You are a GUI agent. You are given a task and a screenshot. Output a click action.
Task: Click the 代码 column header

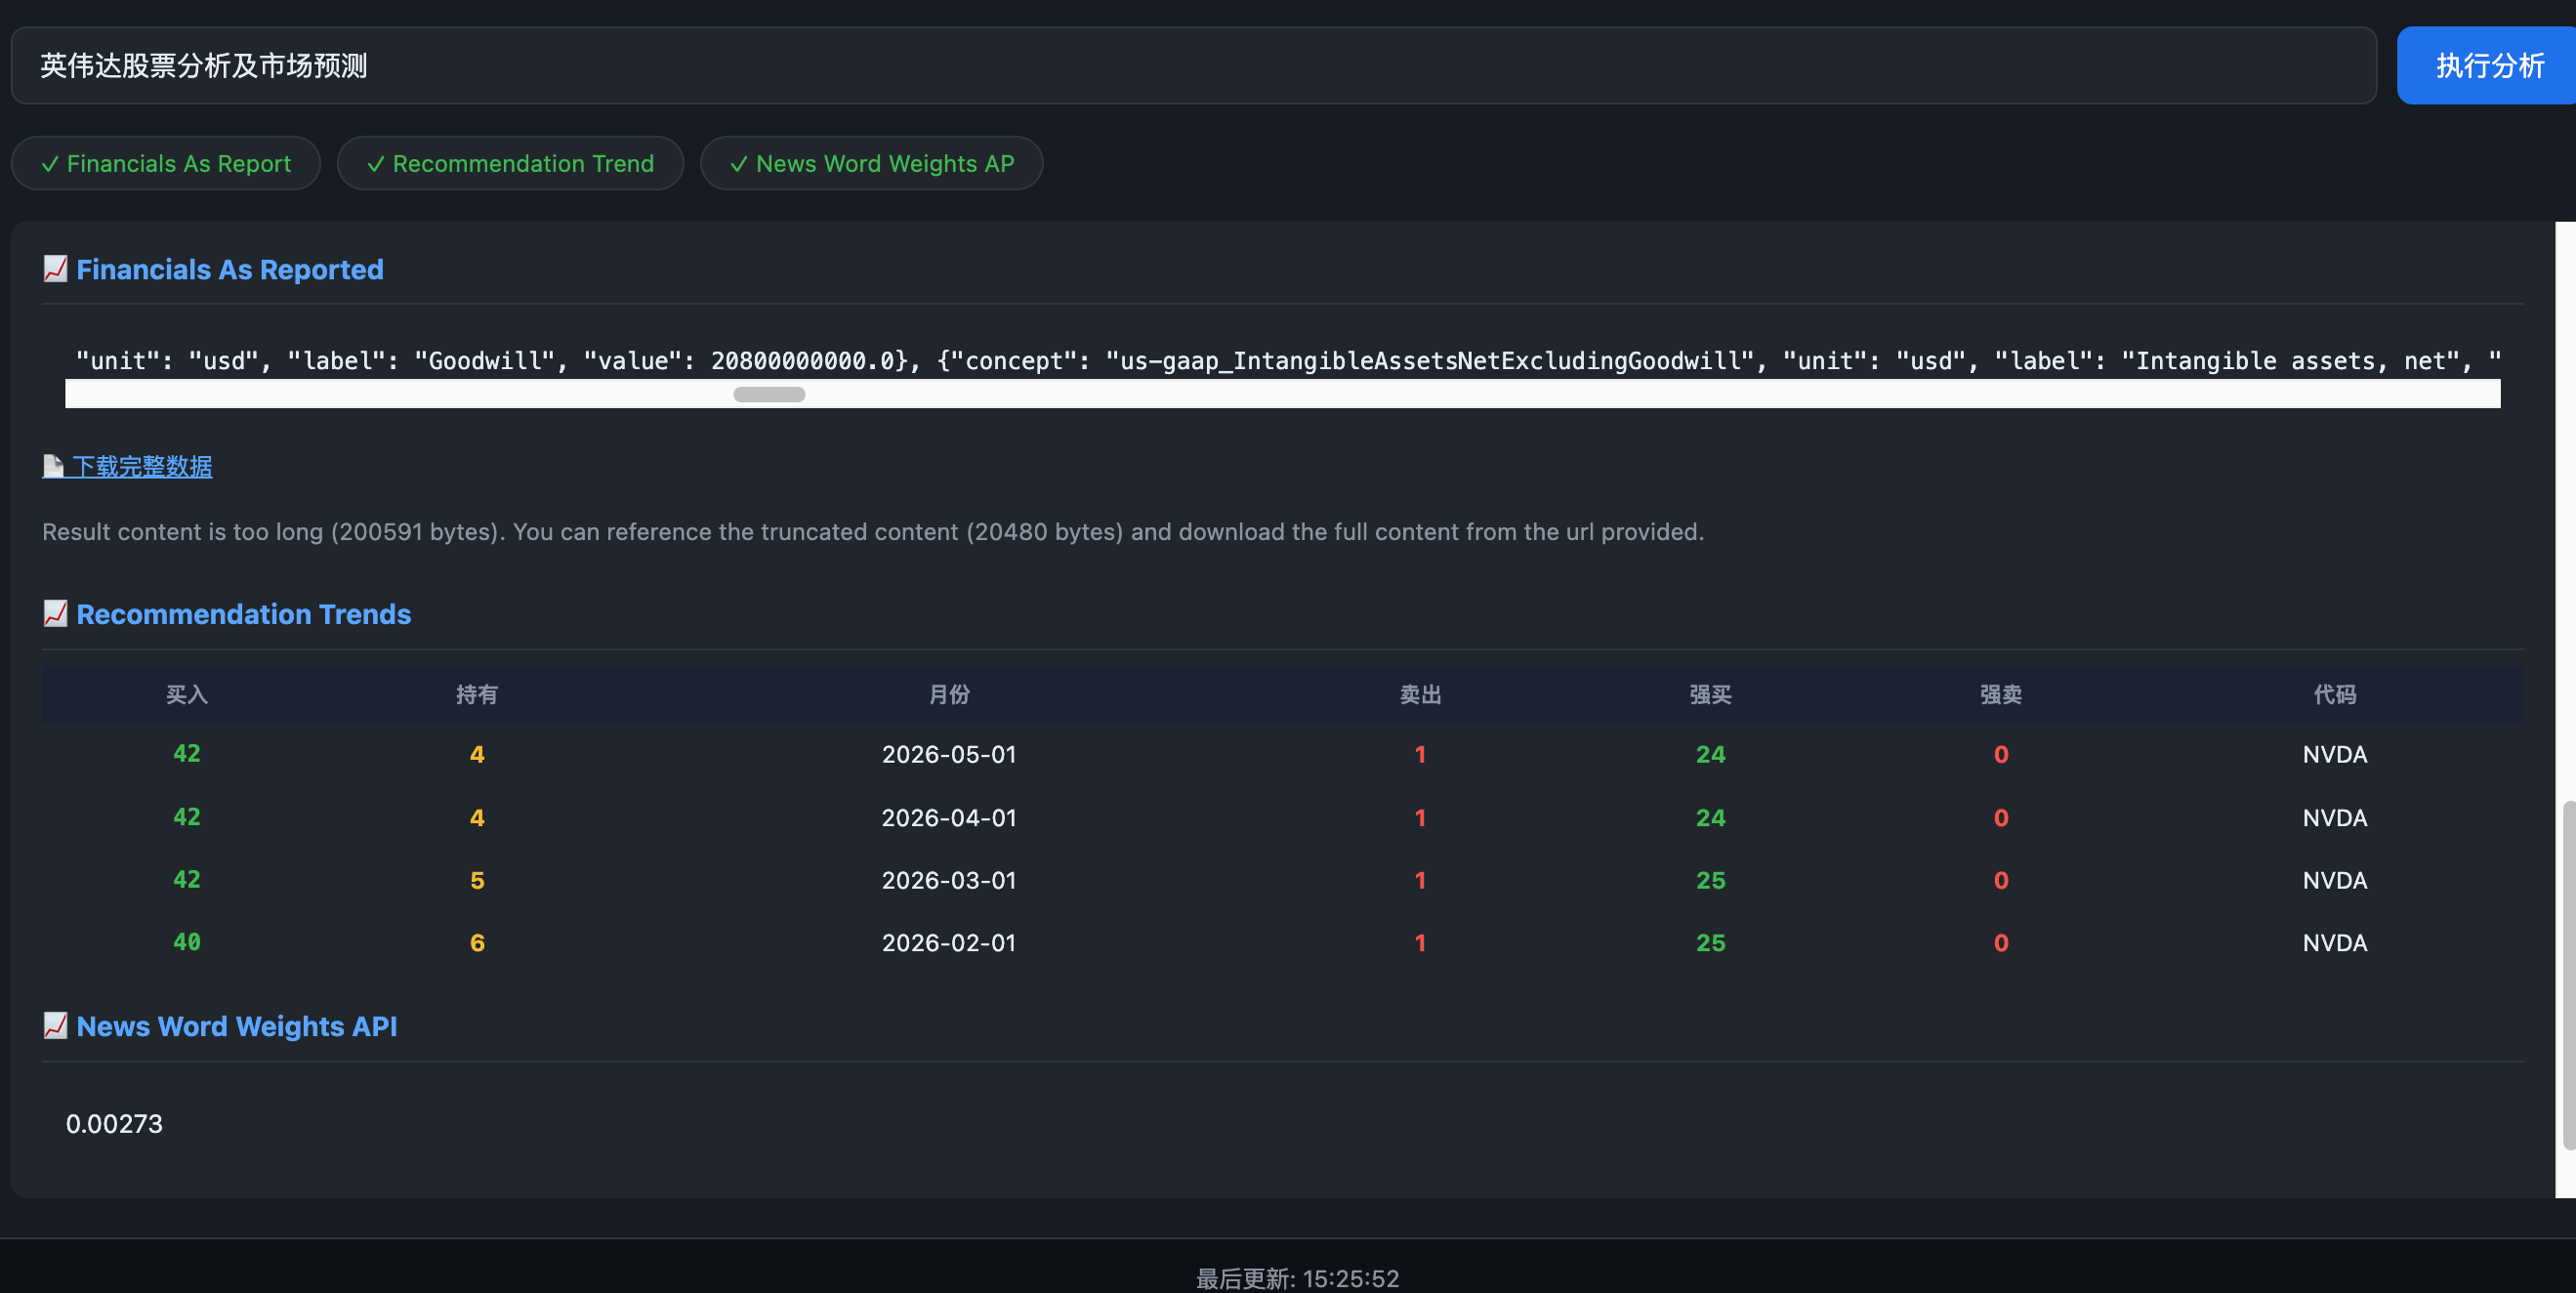[2335, 694]
